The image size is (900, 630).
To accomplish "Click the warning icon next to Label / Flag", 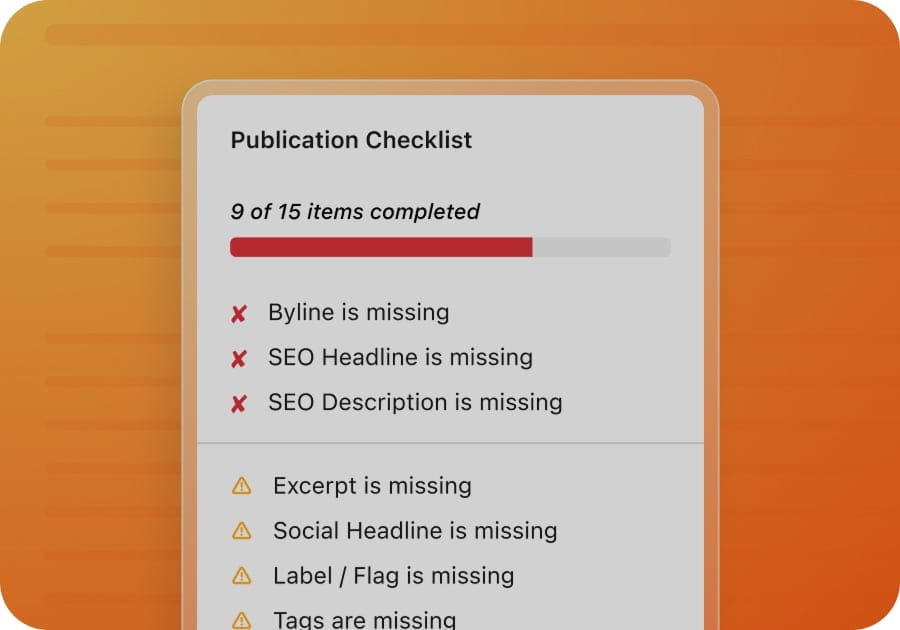I will coord(241,576).
